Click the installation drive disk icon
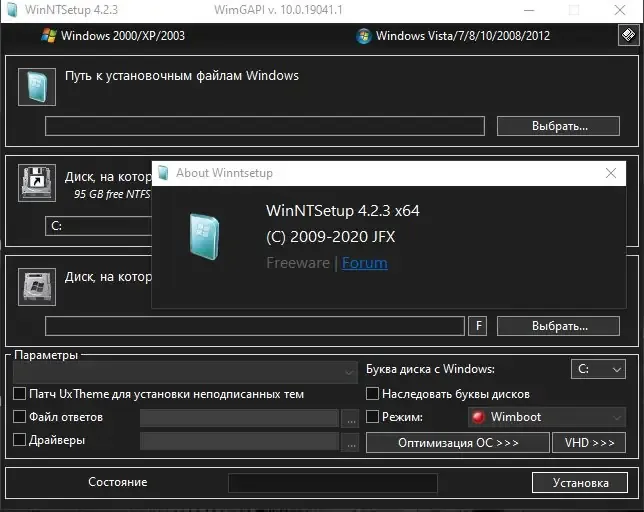The height and width of the screenshot is (512, 644). tap(37, 287)
